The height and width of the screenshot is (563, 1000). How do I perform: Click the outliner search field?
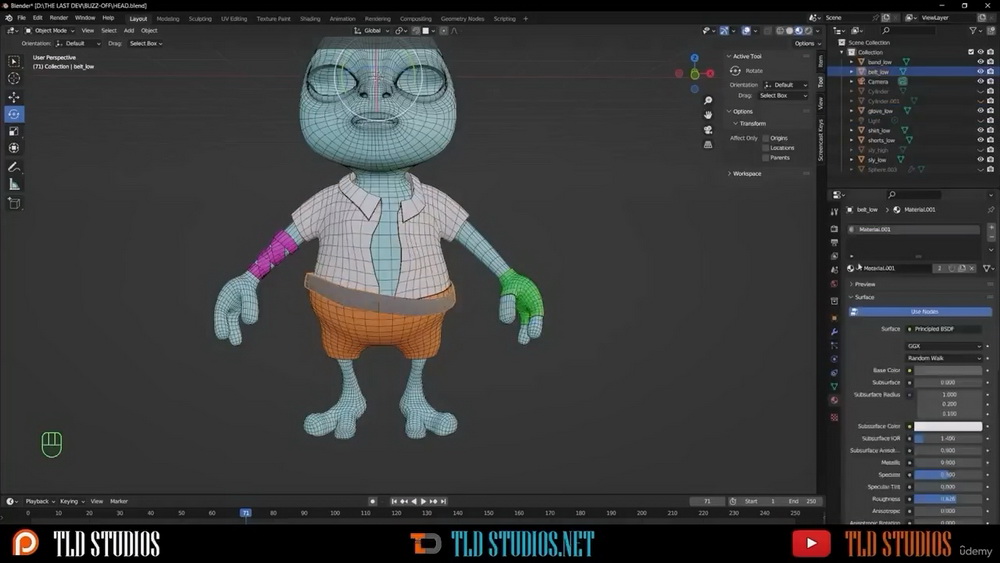tap(908, 30)
